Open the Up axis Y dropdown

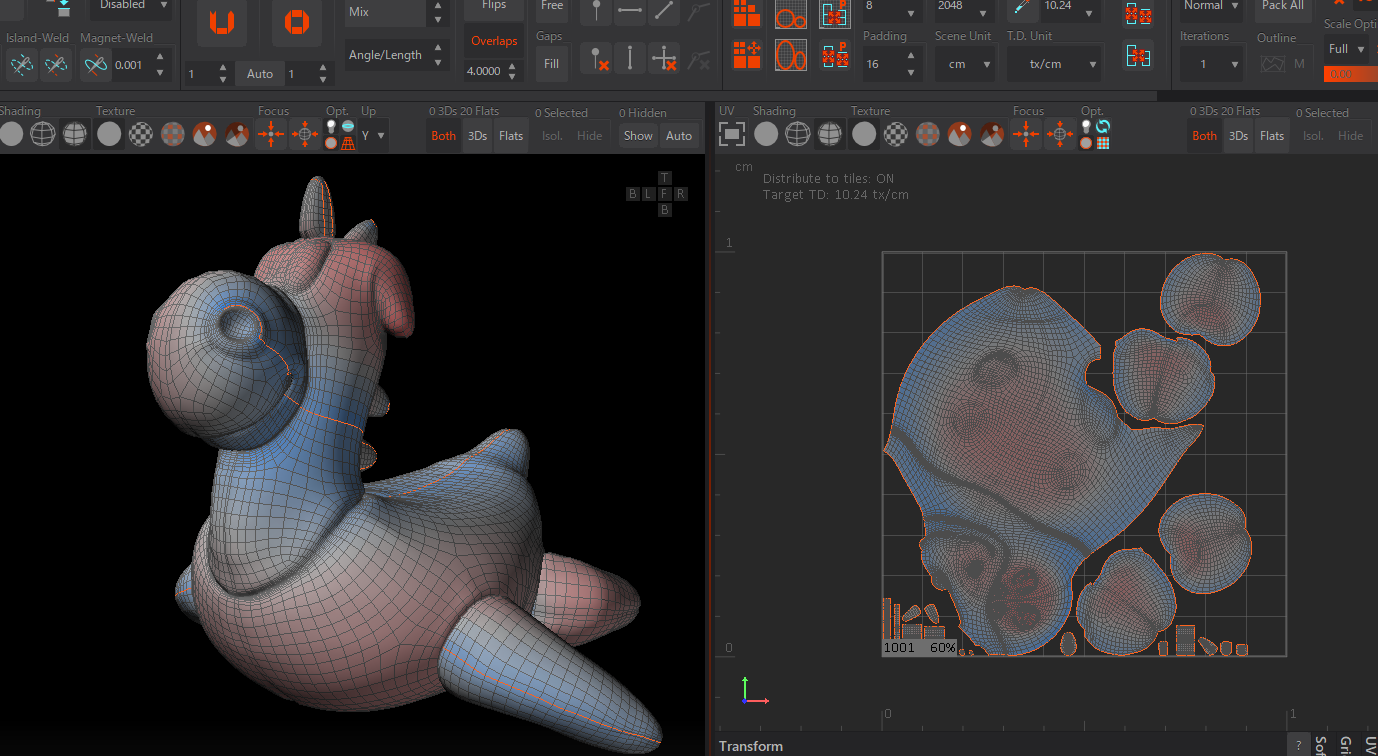(374, 135)
